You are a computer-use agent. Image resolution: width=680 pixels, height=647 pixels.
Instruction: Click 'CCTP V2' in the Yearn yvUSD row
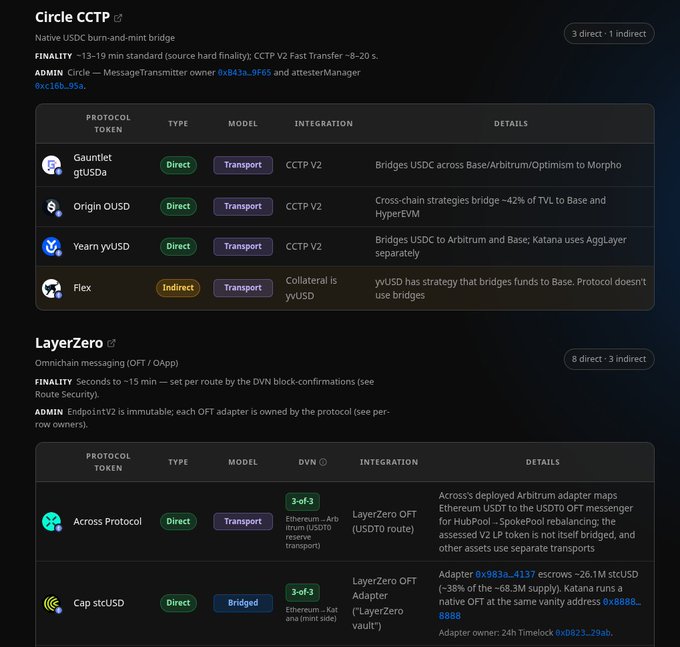pyautogui.click(x=304, y=247)
